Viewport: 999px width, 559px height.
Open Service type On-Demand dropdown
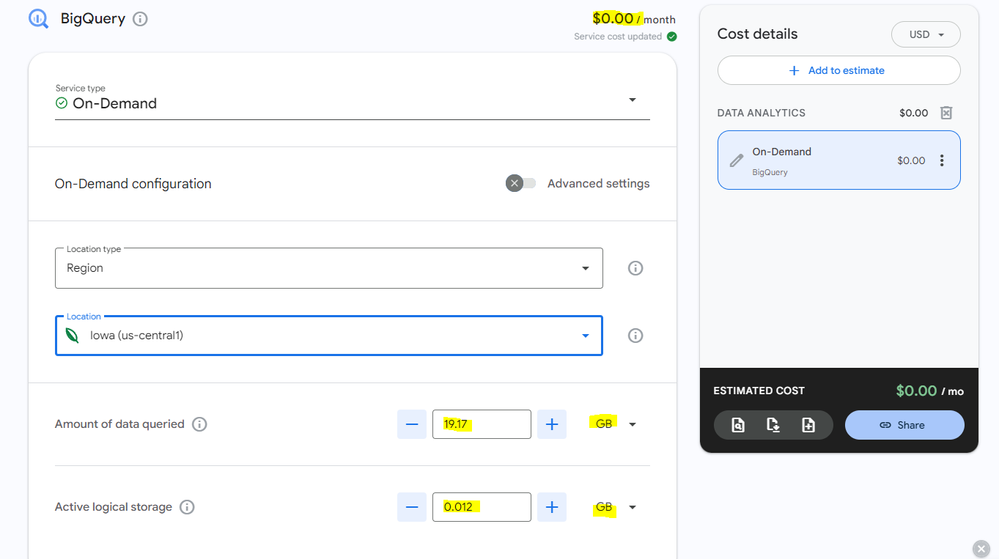coord(352,100)
